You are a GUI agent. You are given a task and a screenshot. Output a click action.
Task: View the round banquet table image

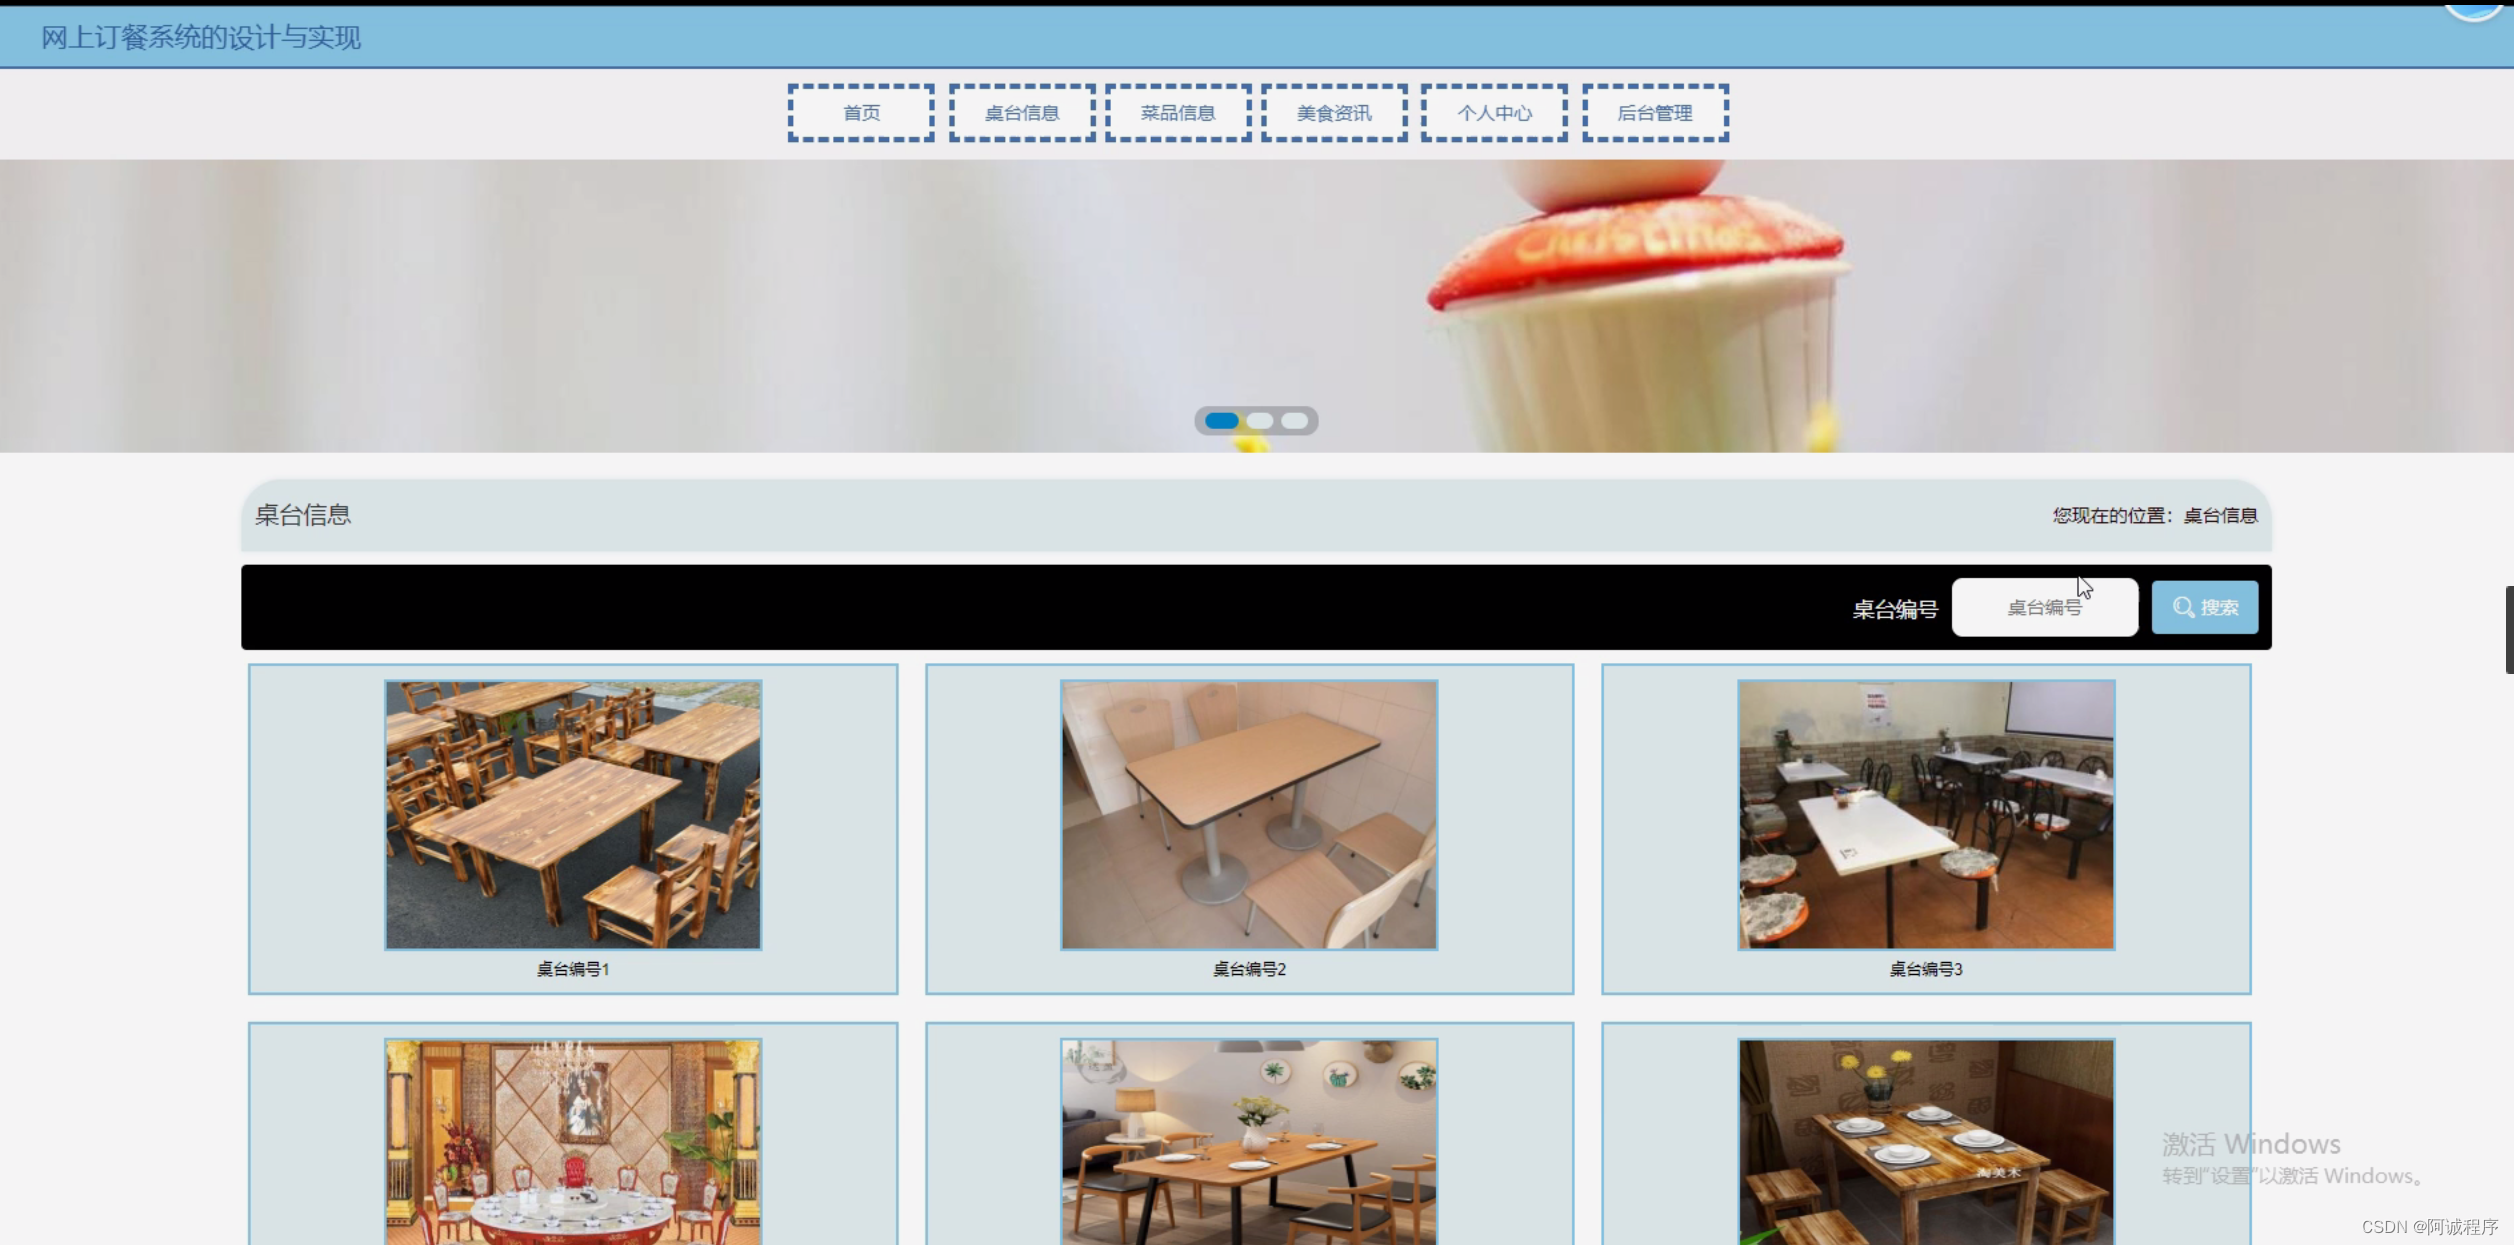click(x=573, y=1142)
